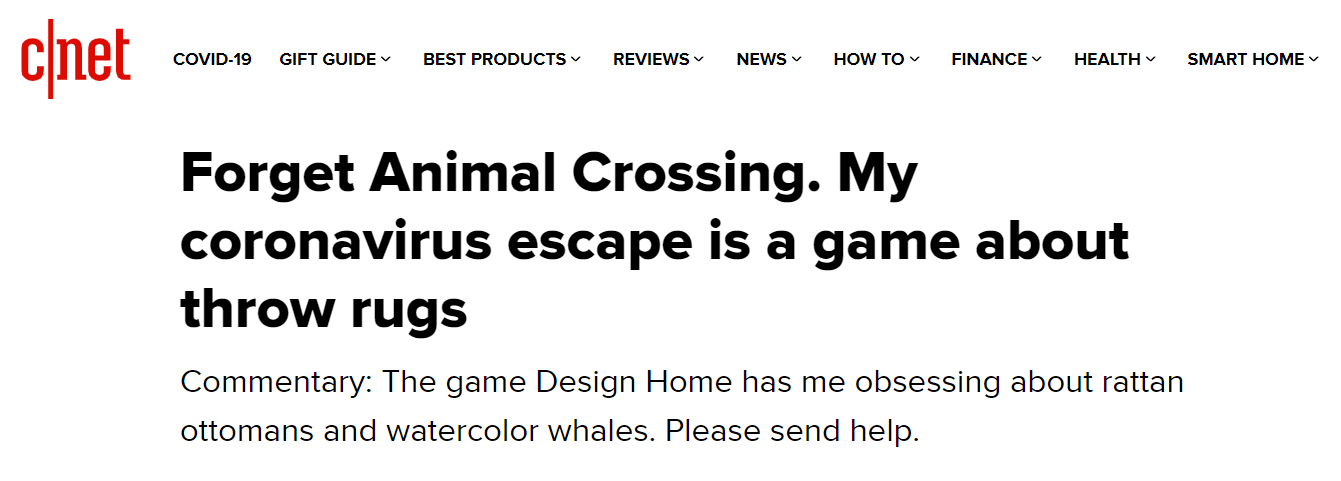The height and width of the screenshot is (481, 1341).
Task: Open the Gift Guide menu label
Action: point(327,59)
